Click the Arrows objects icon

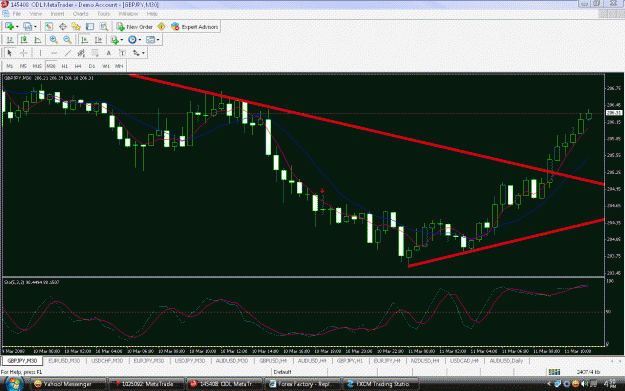(136, 53)
